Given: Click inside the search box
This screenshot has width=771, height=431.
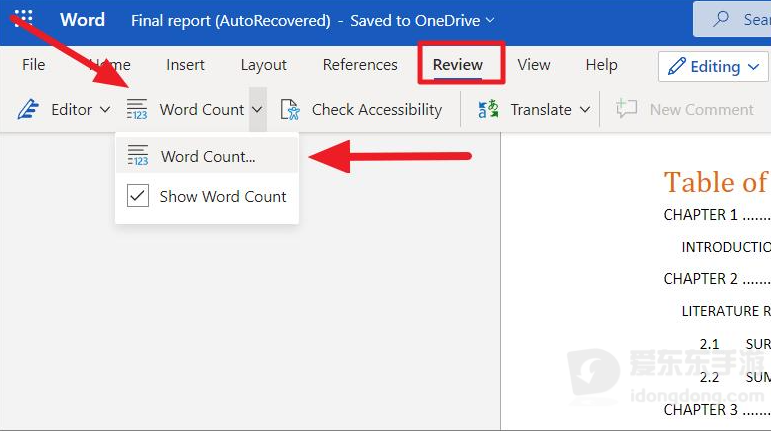Looking at the screenshot, I should tap(732, 19).
